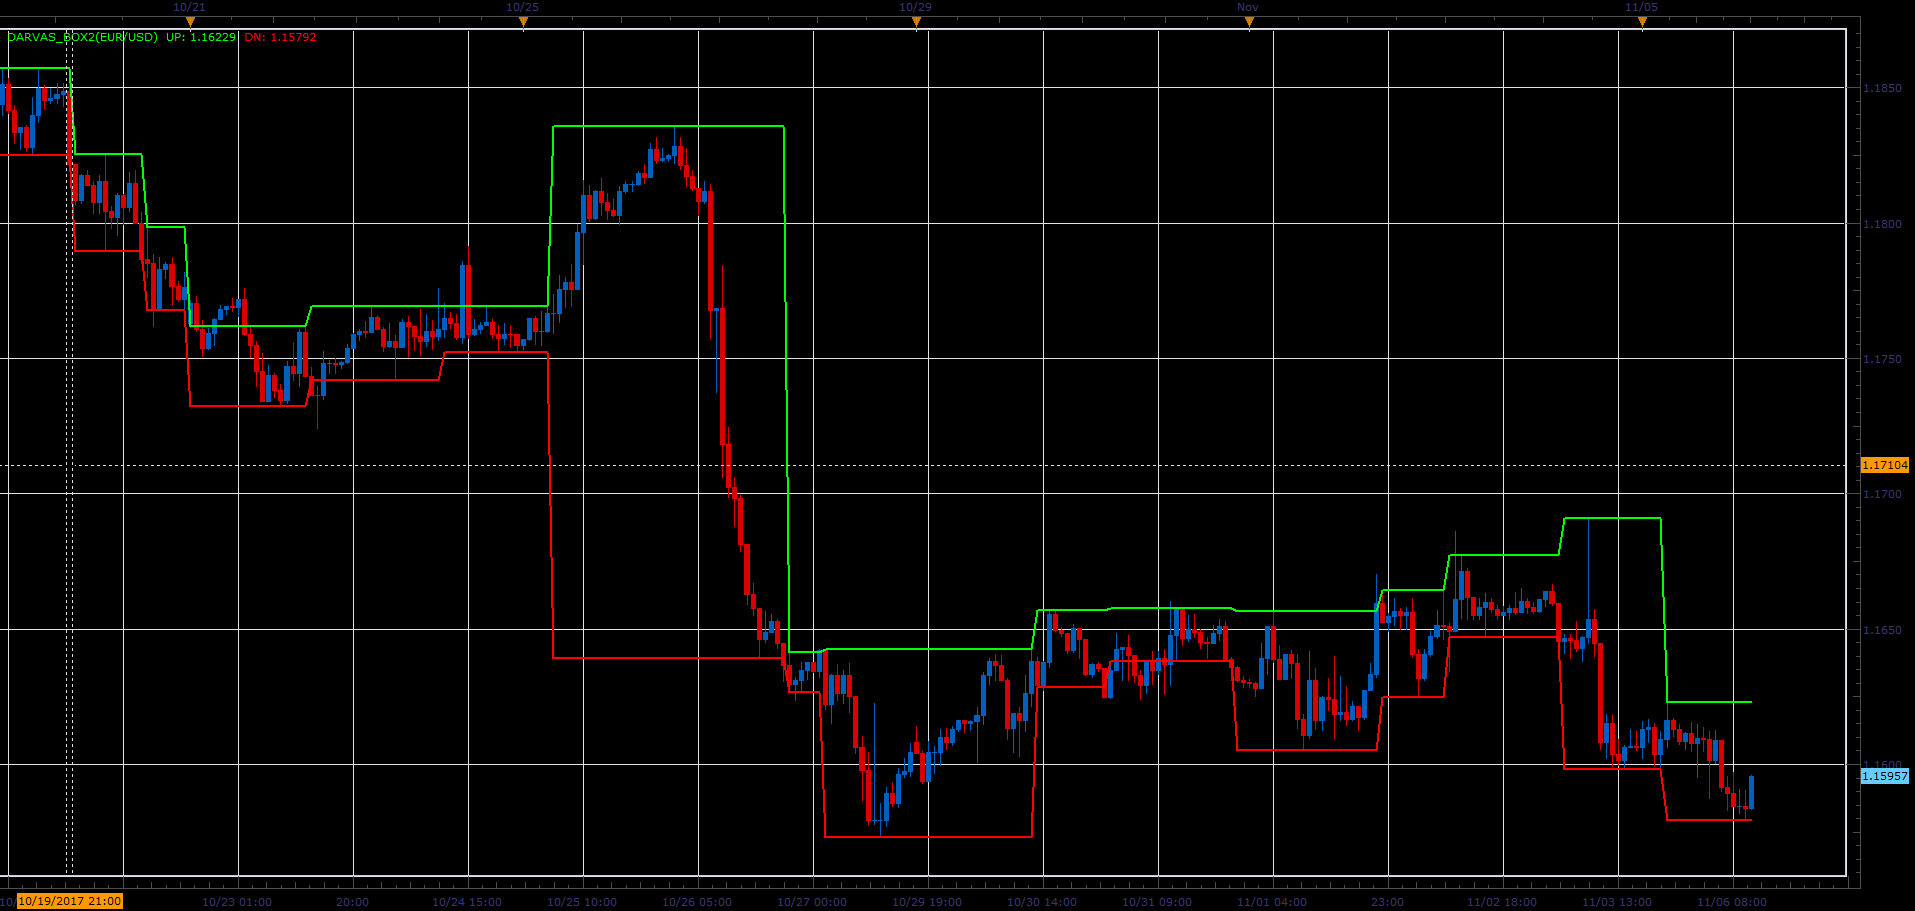Click the 10/29 19:00 time axis label
Viewport: 1915px width, 911px height.
(x=927, y=902)
